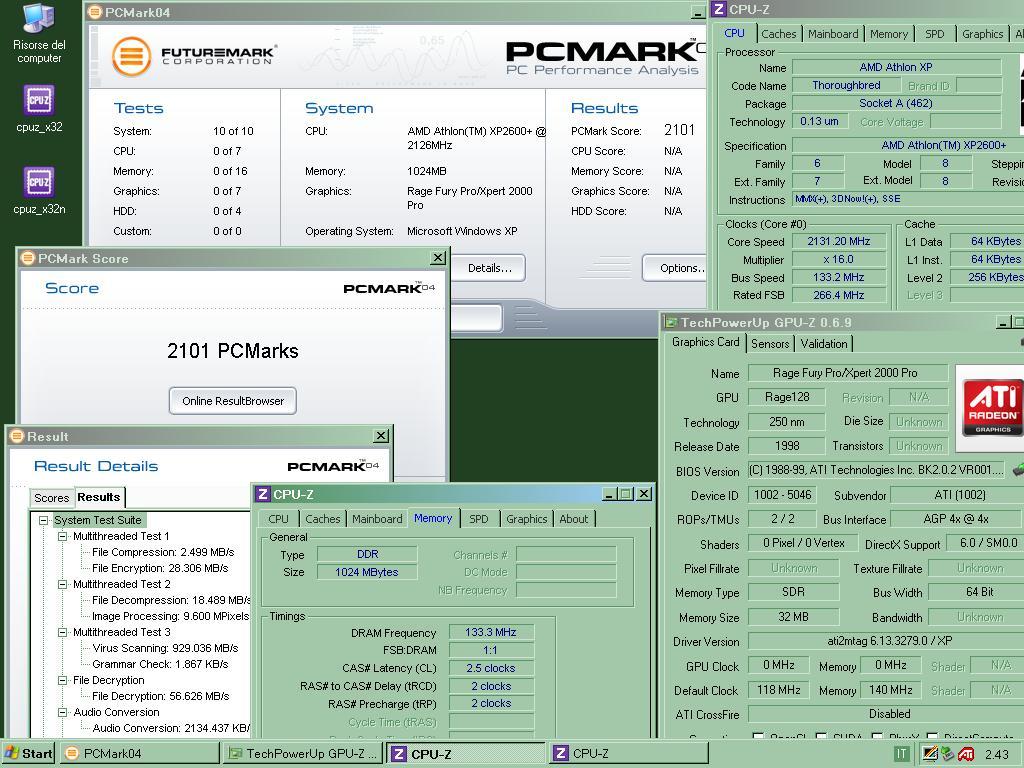Collapse the Audio Conversion group node
Screen dimensions: 1024x768
click(62, 712)
